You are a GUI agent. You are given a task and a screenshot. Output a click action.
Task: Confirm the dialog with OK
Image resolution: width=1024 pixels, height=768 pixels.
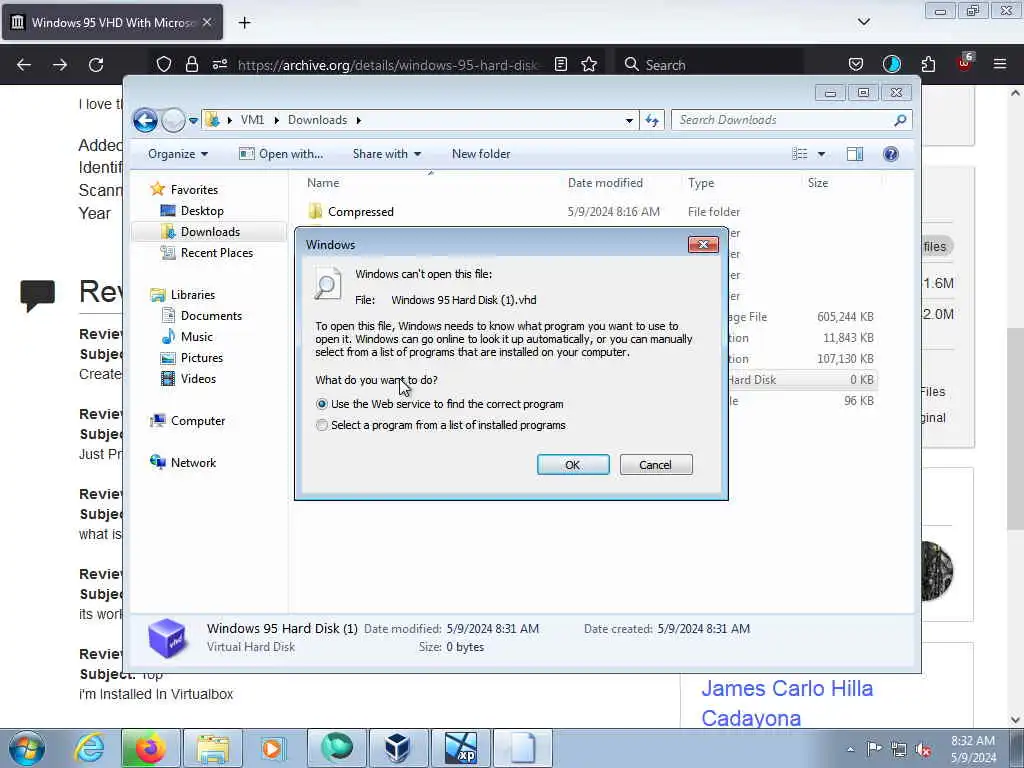coord(573,465)
